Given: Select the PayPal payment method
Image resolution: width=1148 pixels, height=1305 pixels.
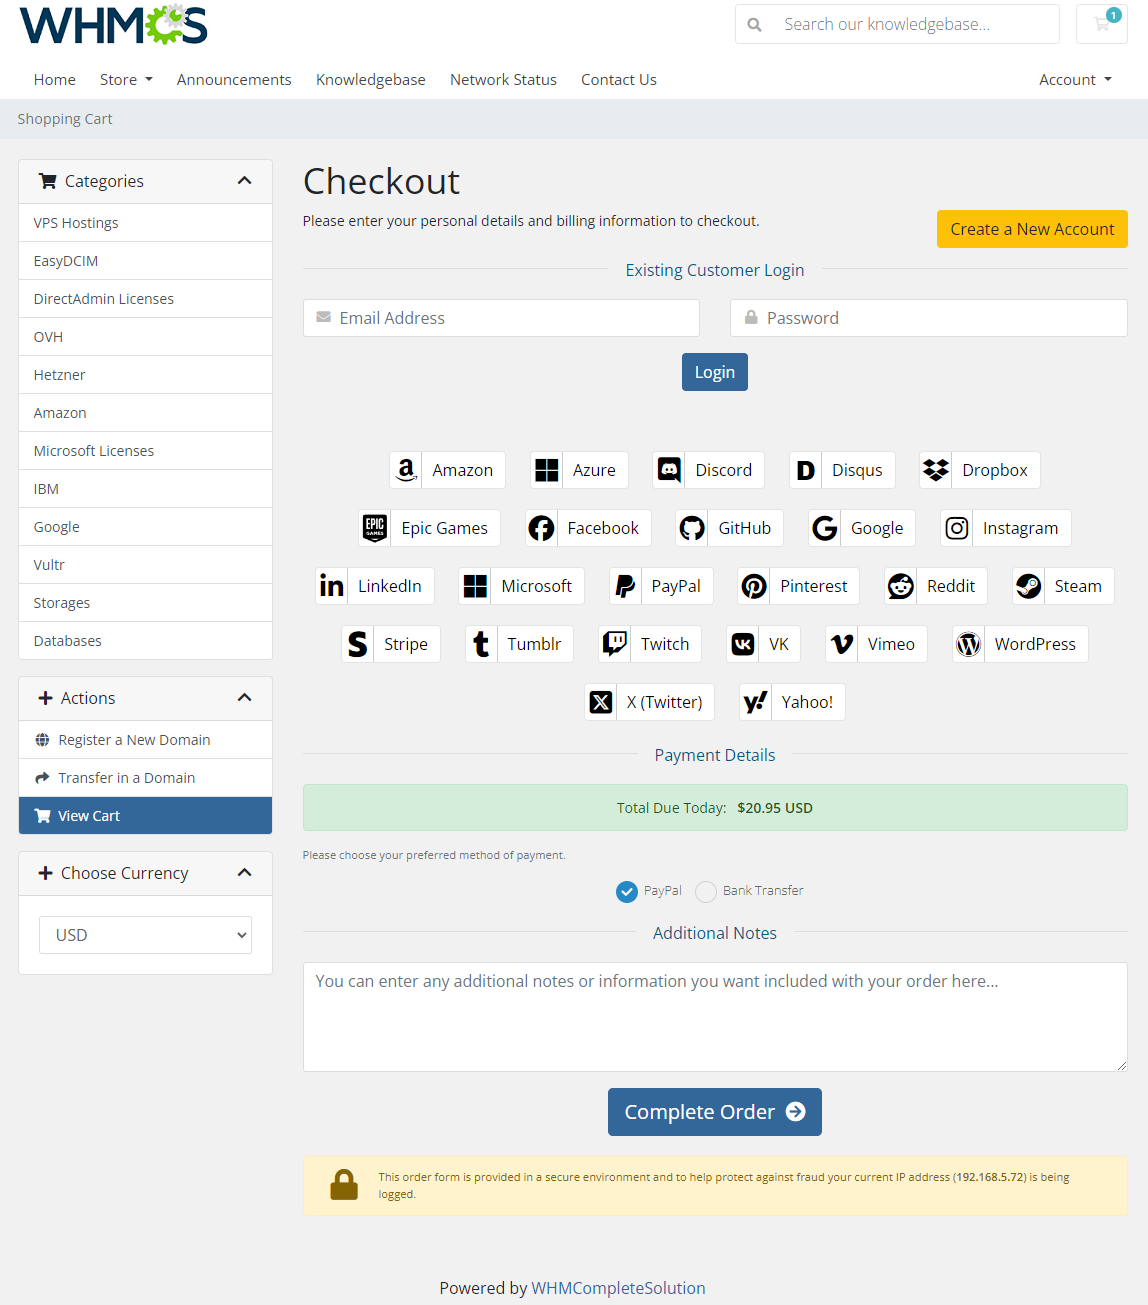Looking at the screenshot, I should click(x=627, y=891).
